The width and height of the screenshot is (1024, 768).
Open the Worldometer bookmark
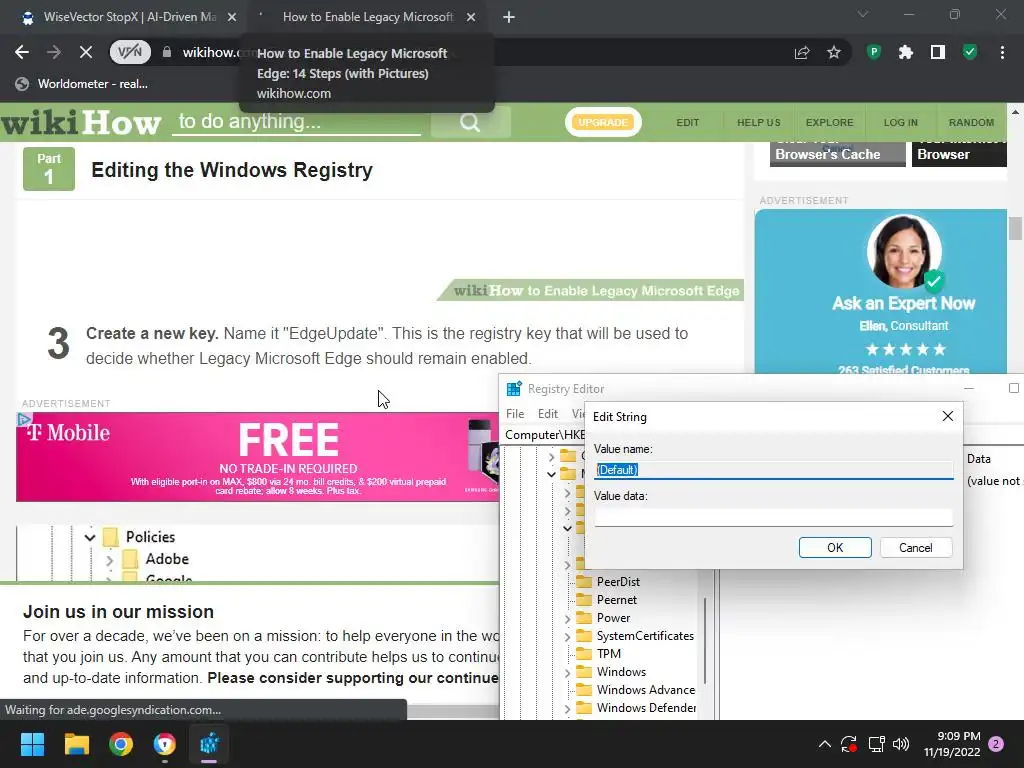pos(82,84)
